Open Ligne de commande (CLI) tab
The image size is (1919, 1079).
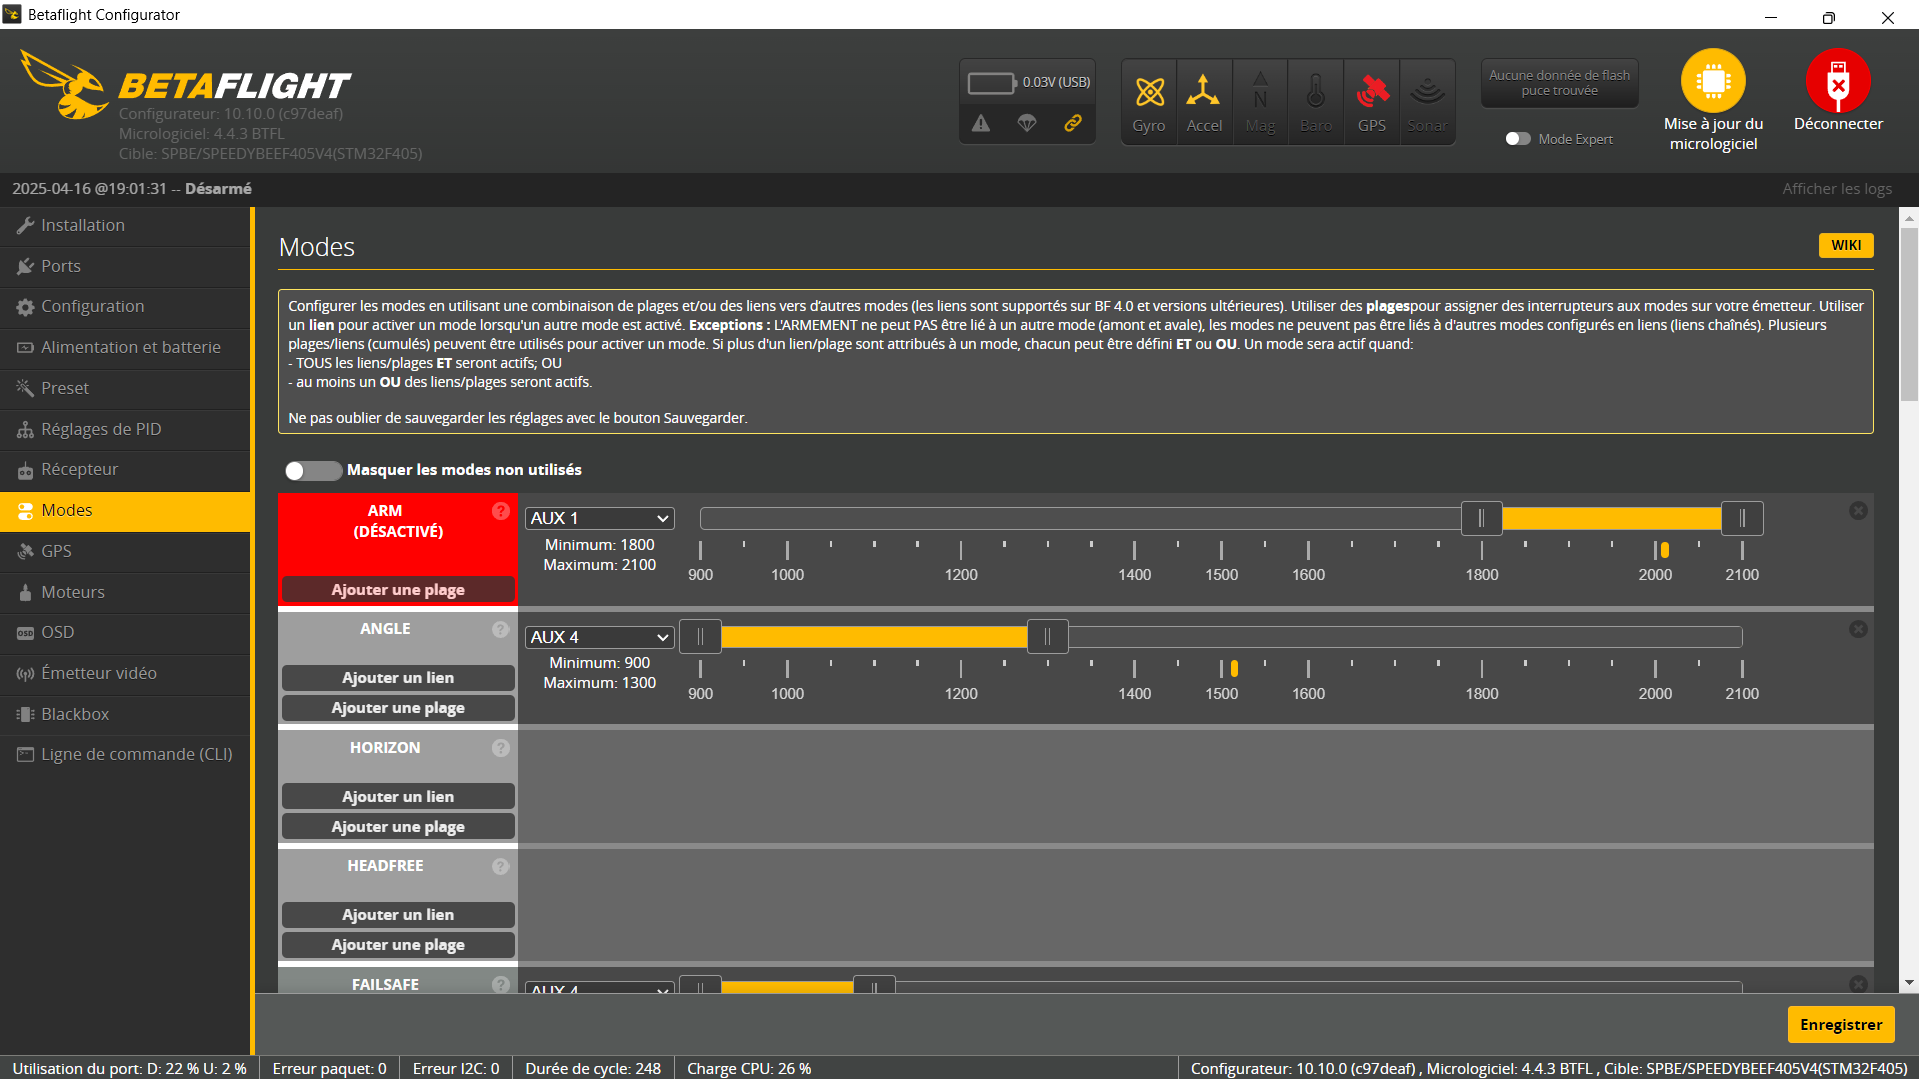136,754
